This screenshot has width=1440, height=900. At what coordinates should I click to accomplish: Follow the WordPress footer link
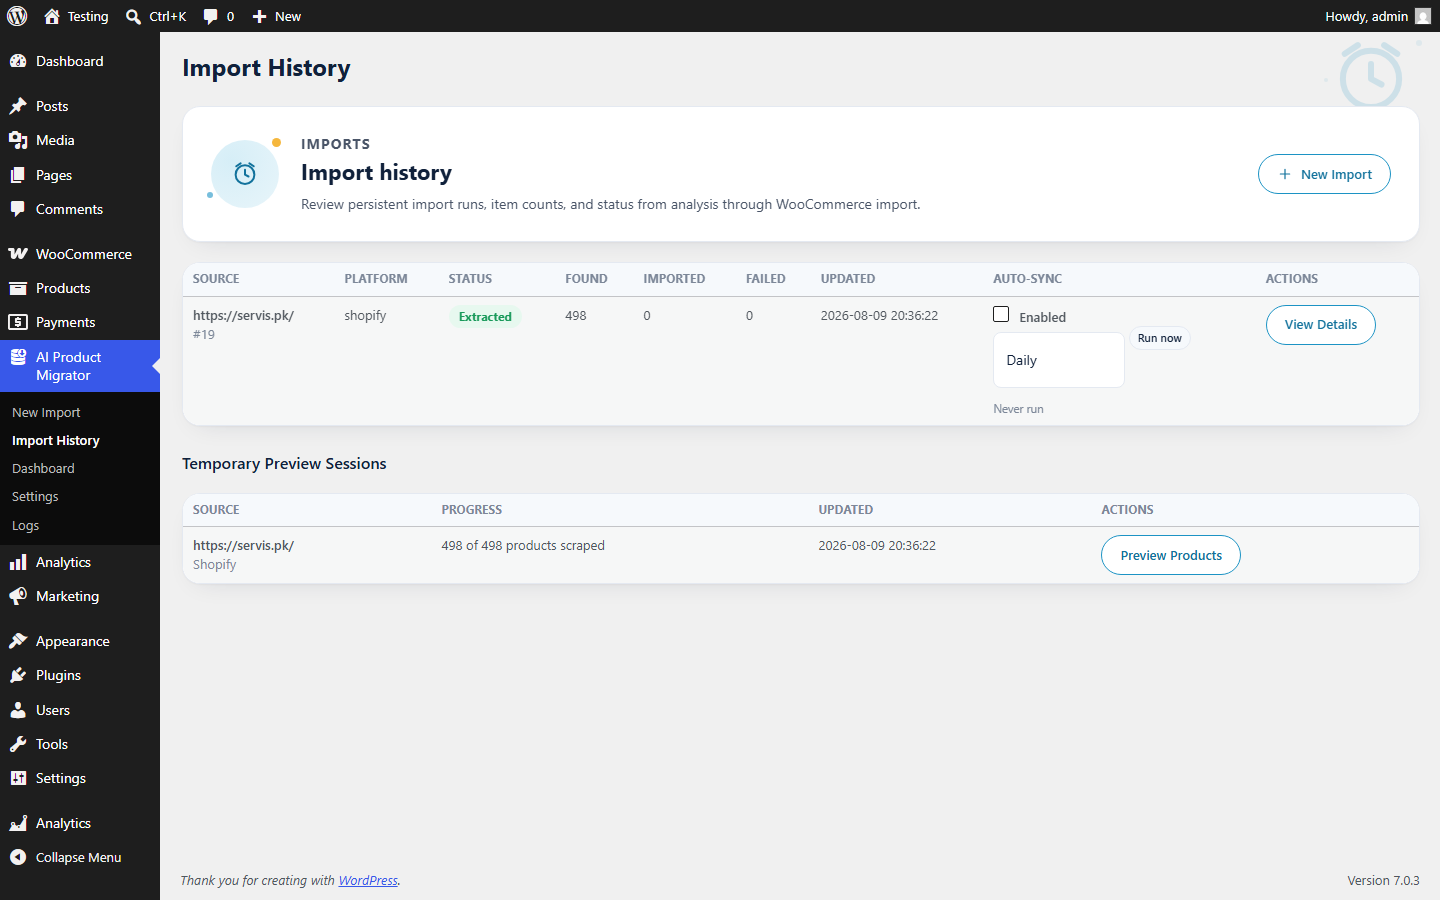[368, 880]
